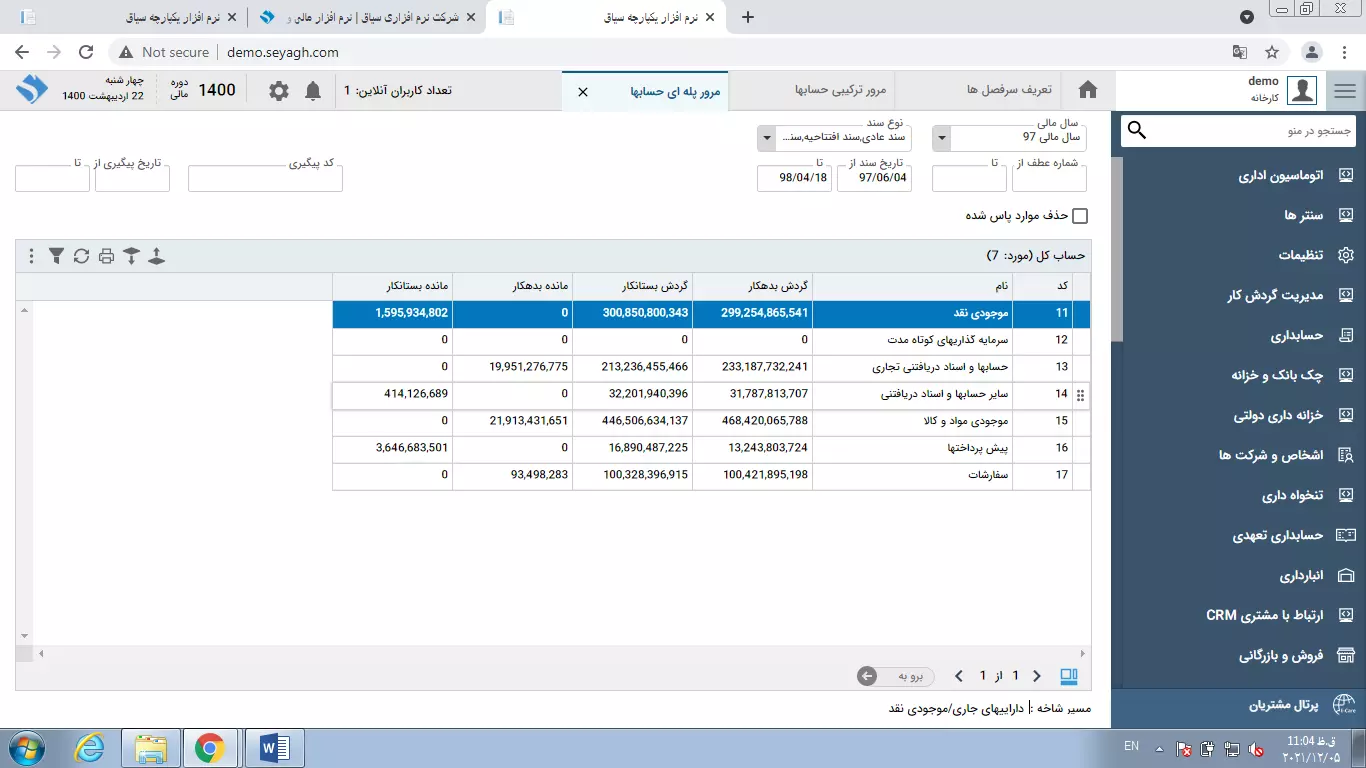The image size is (1366, 768).
Task: Click the برو به go-to-page arrow button
Action: tap(868, 676)
